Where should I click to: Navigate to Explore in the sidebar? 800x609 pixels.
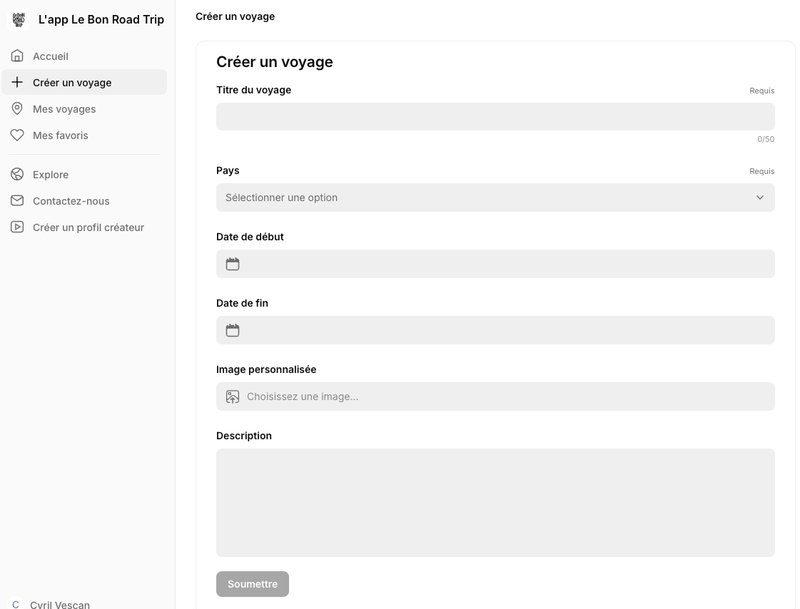tap(84, 174)
